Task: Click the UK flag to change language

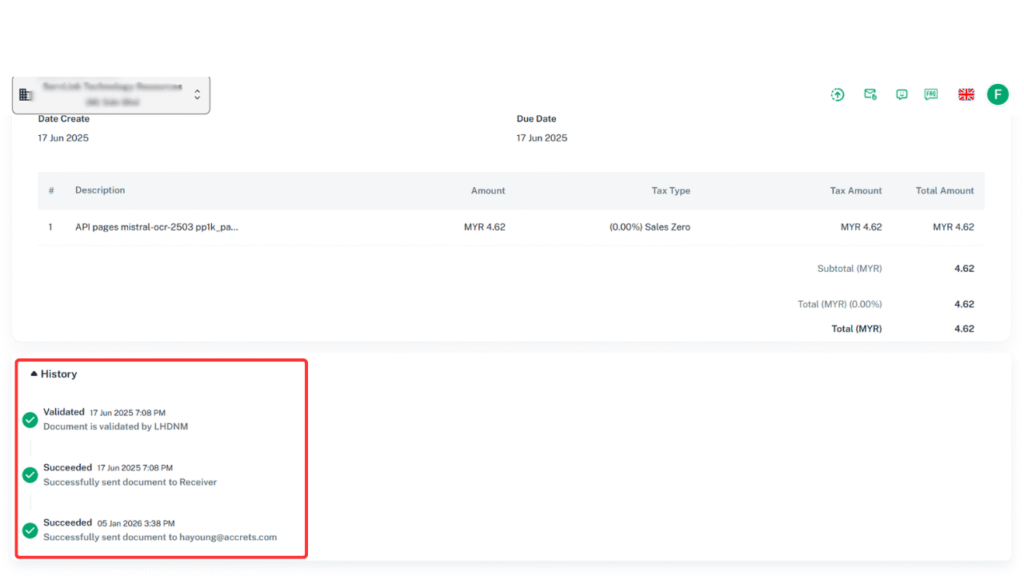Action: click(x=965, y=94)
